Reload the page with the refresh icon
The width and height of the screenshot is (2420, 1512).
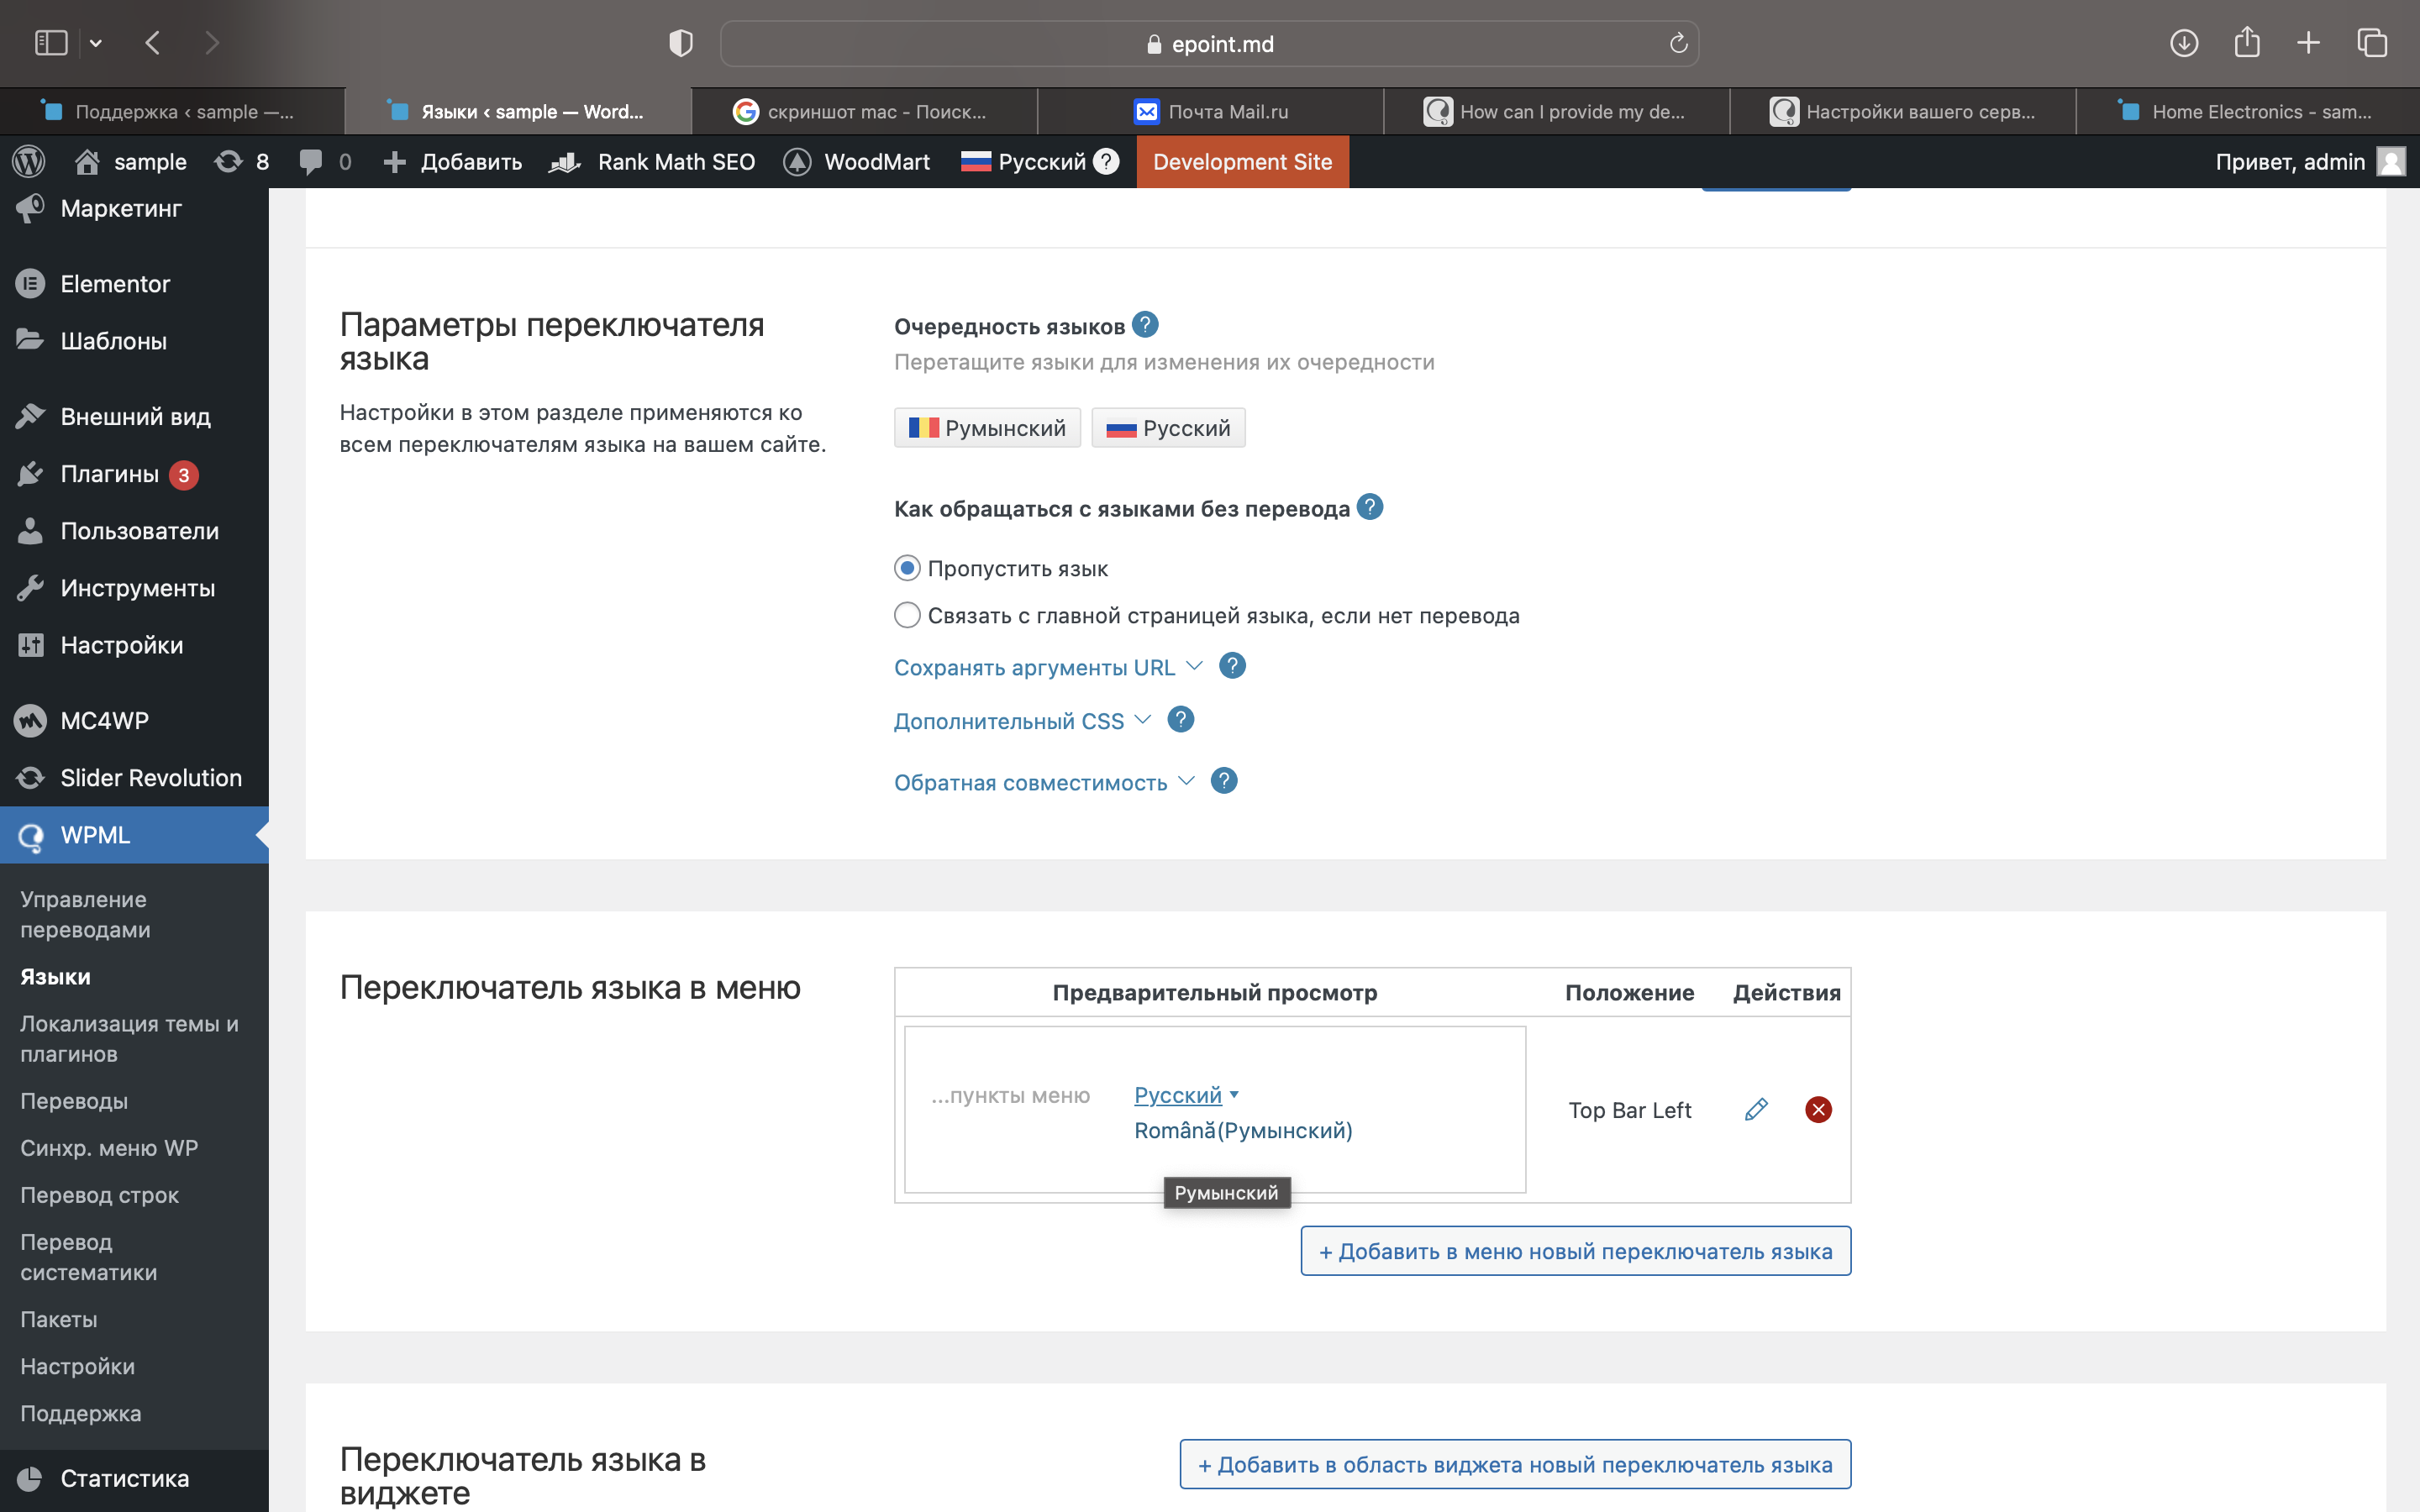pyautogui.click(x=1678, y=43)
